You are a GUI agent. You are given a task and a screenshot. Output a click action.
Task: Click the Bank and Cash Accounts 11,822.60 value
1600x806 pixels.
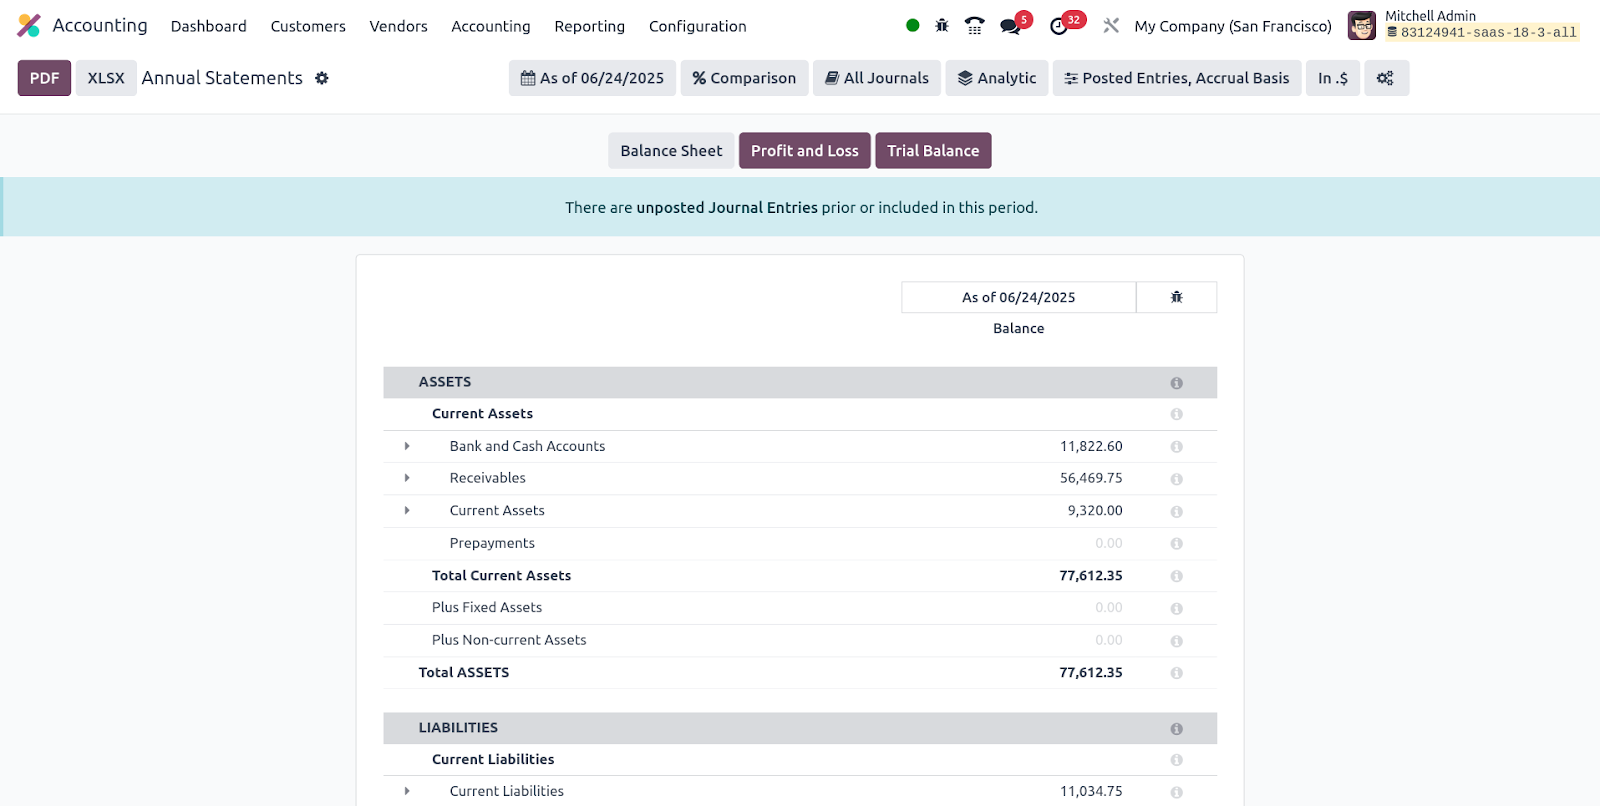click(x=1091, y=446)
